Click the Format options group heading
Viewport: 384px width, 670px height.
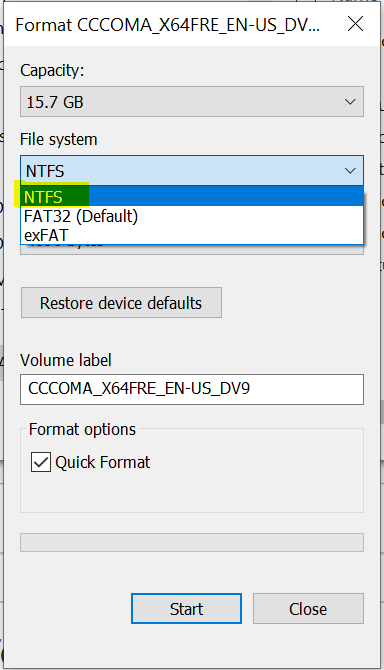(x=82, y=429)
